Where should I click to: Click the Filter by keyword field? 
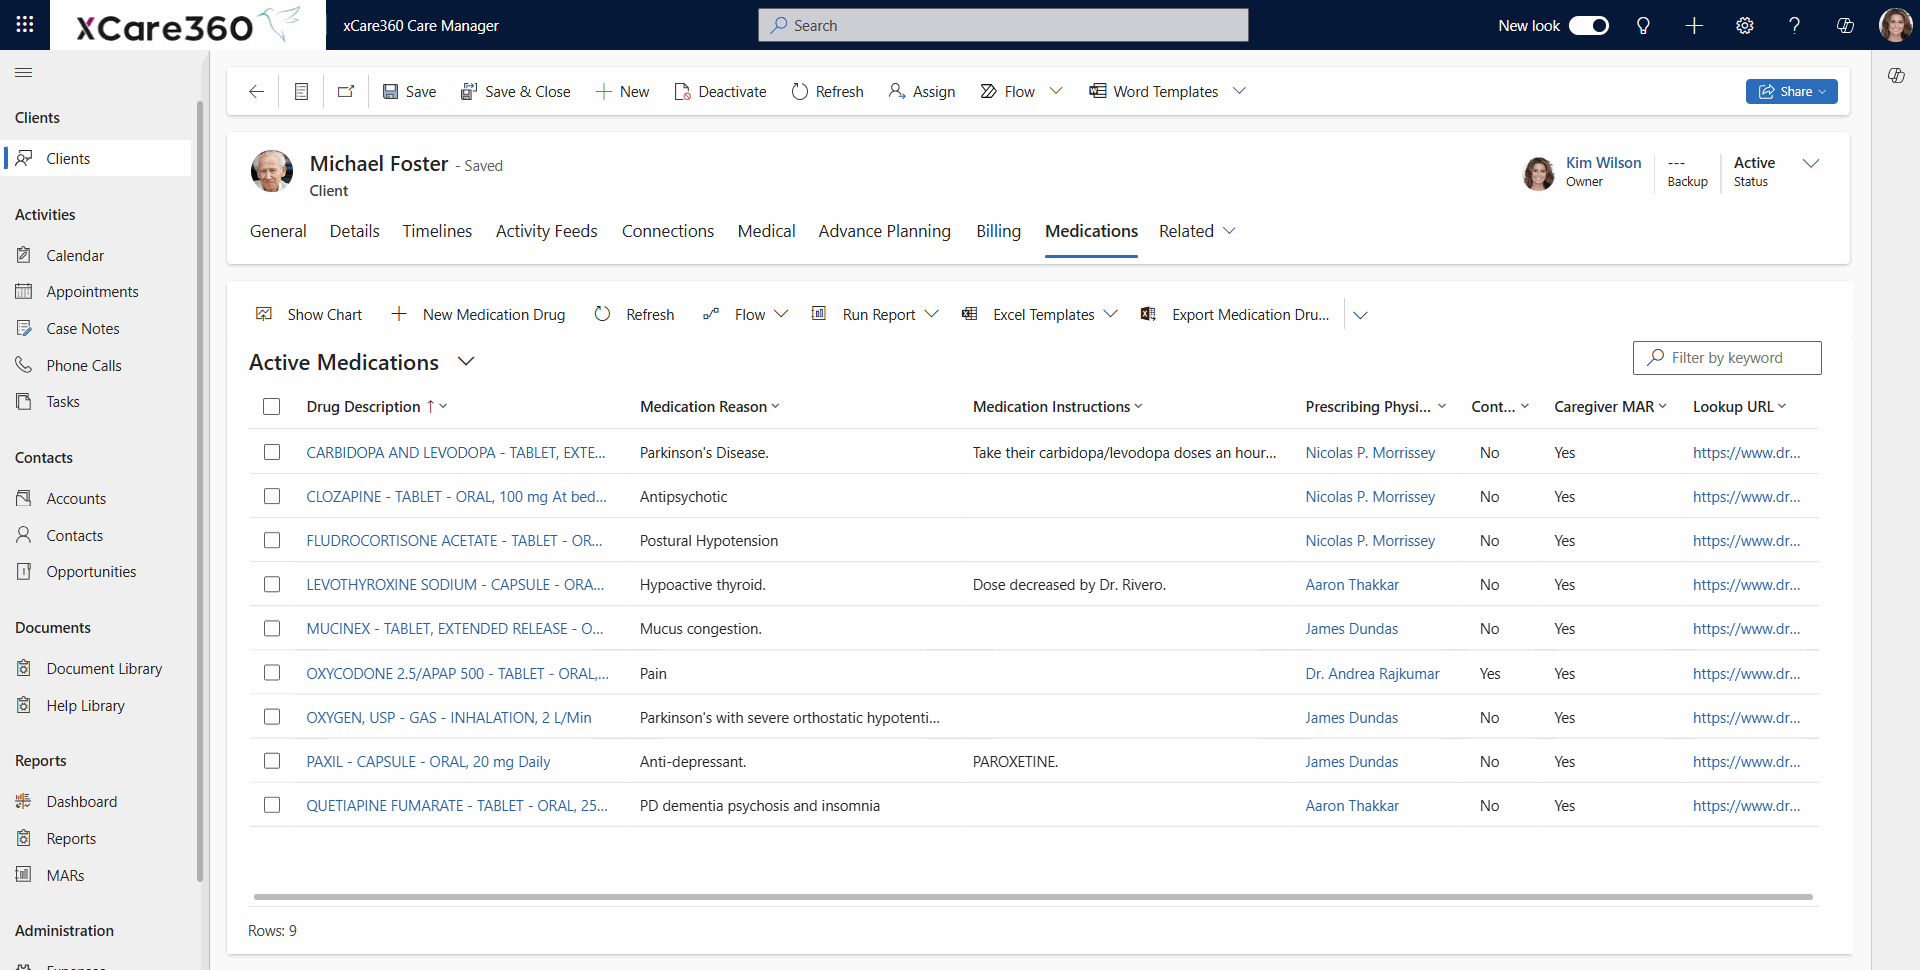1727,358
